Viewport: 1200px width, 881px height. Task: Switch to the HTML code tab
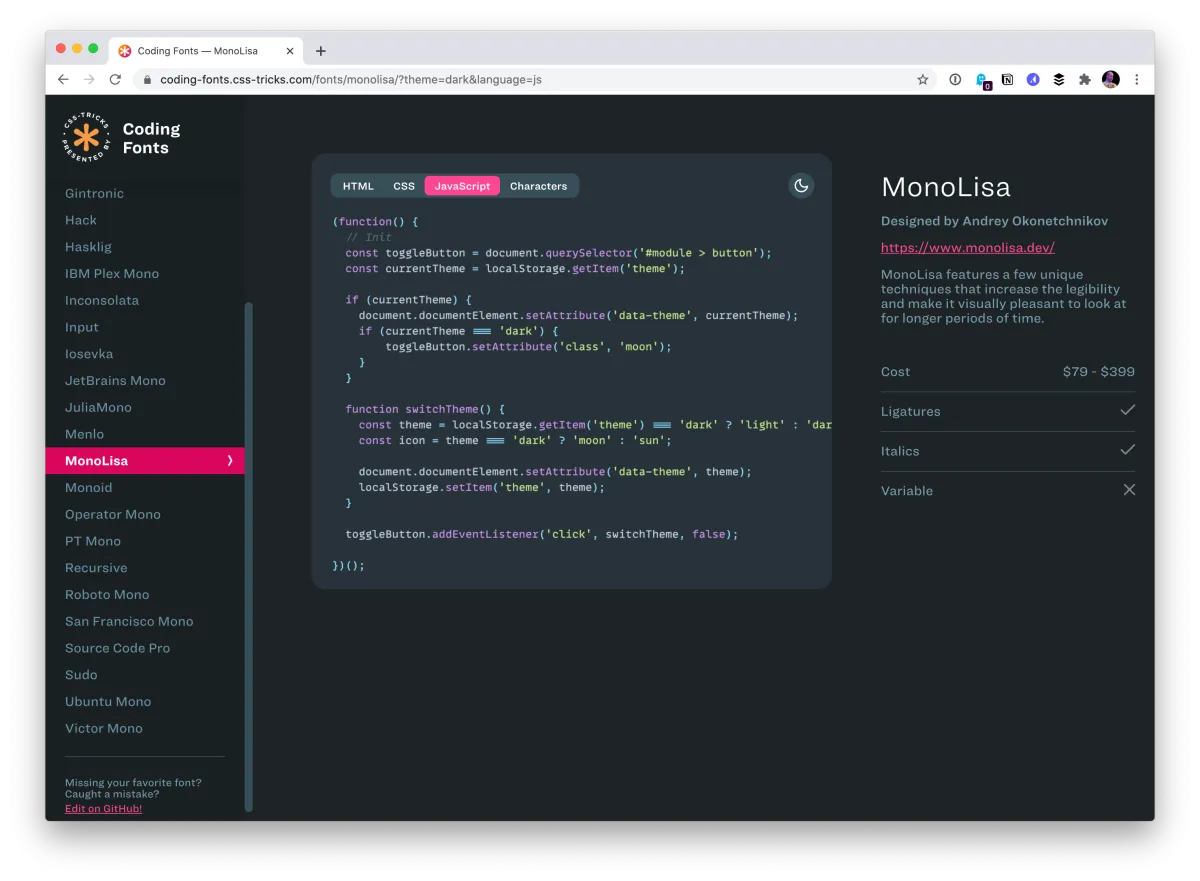point(358,186)
